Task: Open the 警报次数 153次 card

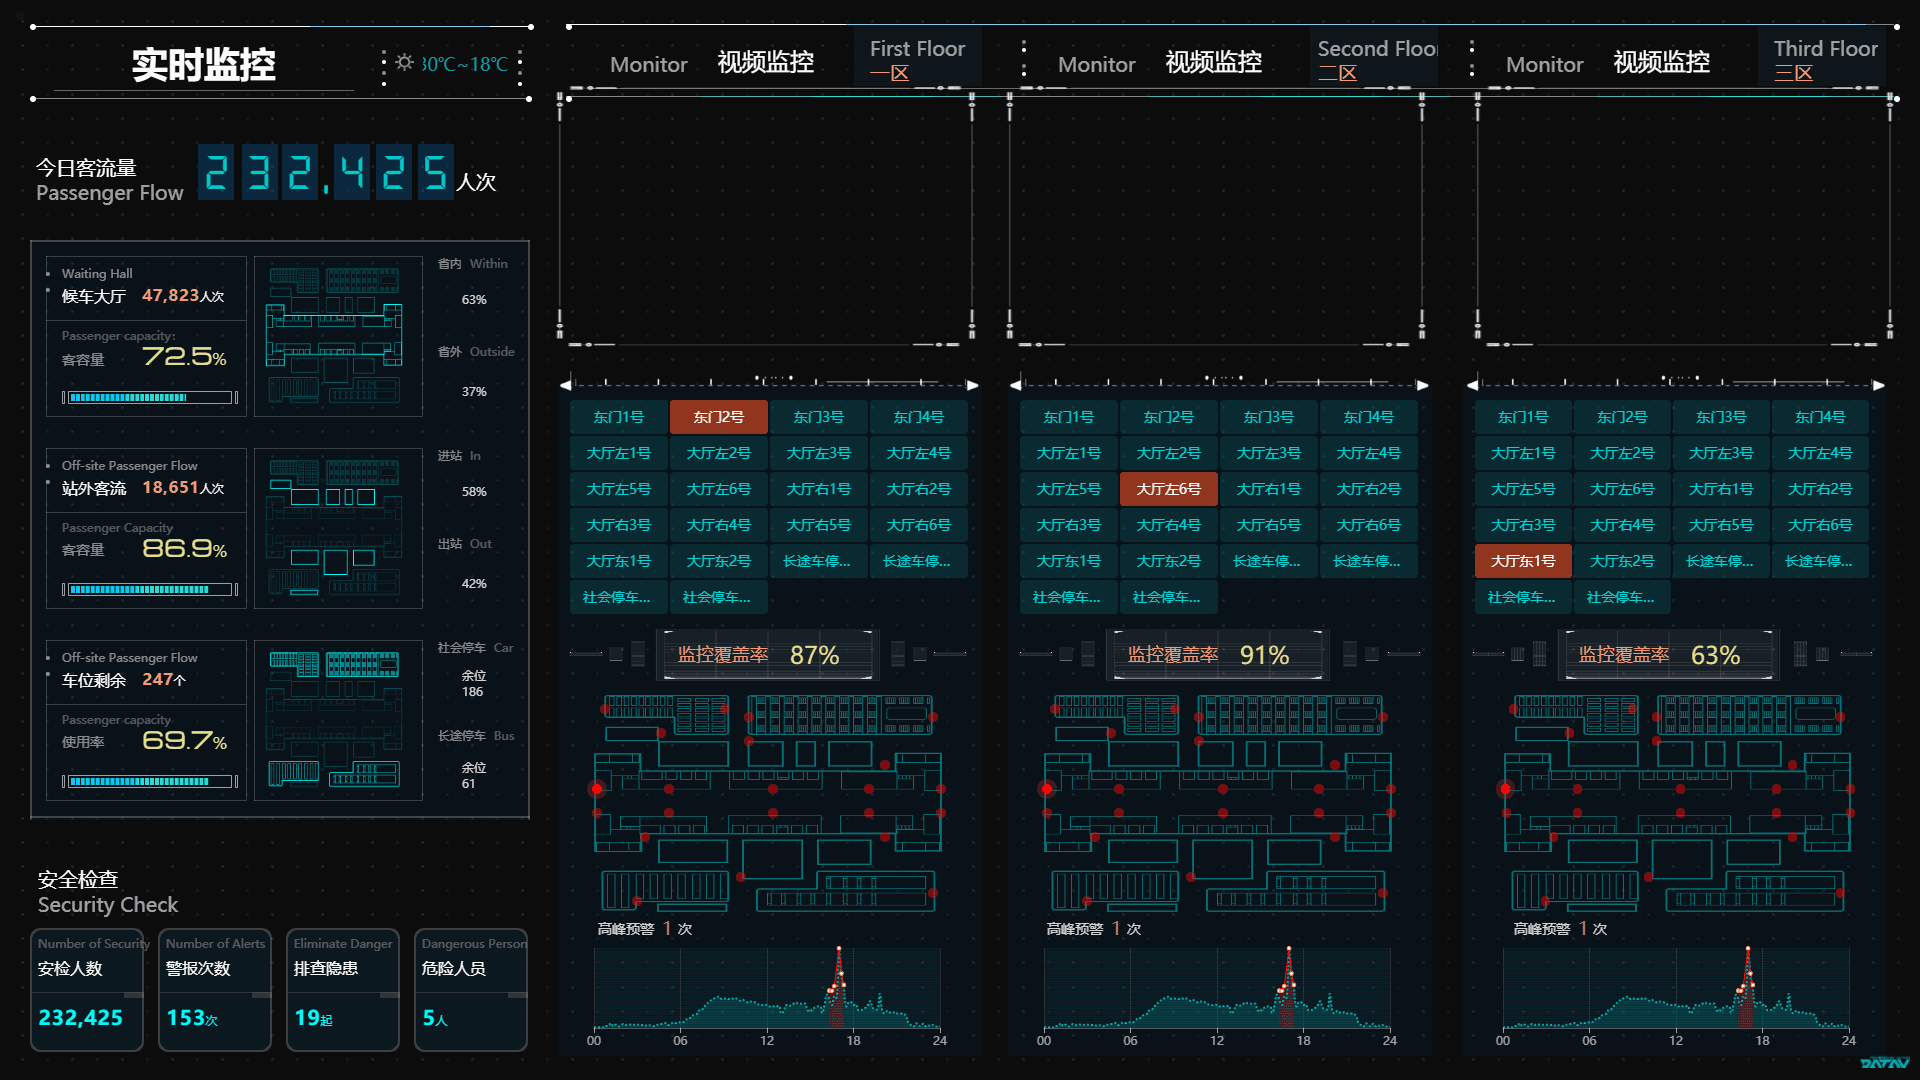Action: tap(215, 990)
